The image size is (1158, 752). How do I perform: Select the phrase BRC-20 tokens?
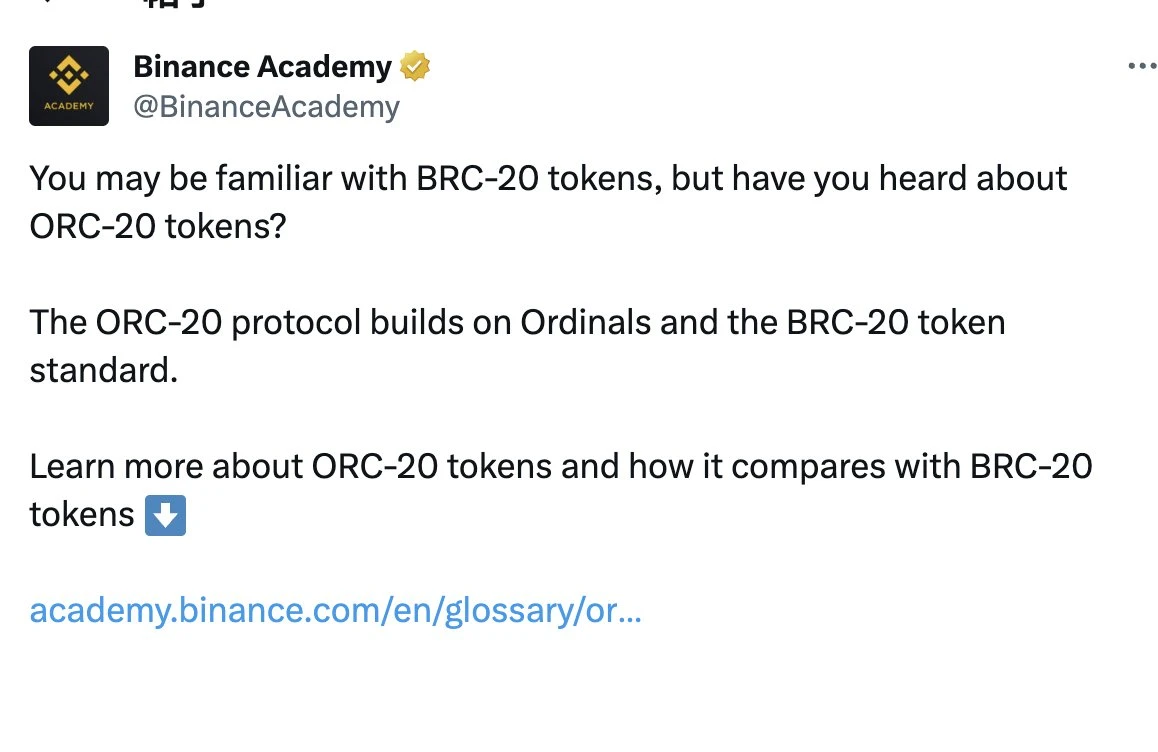523,178
